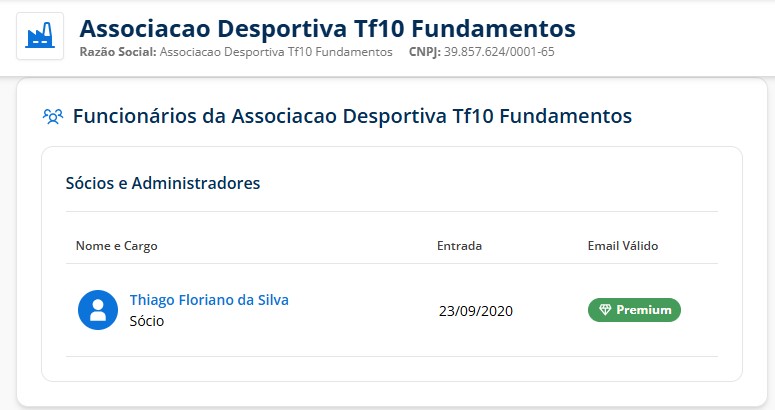This screenshot has width=775, height=410.
Task: Click the diamond icon in Premium badge
Action: pos(604,310)
